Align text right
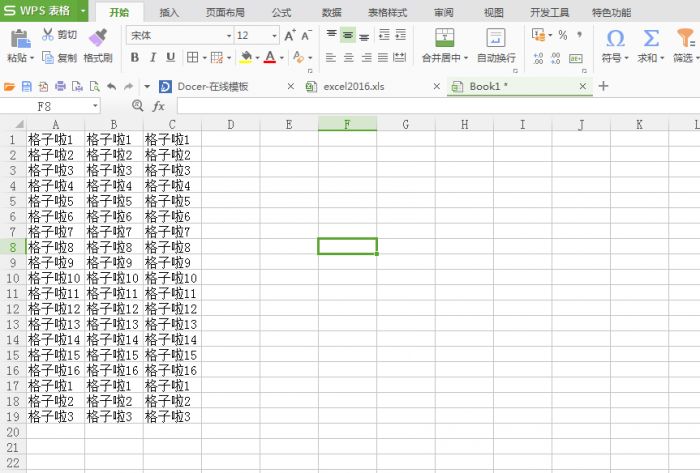The height and width of the screenshot is (473, 700). (x=366, y=58)
